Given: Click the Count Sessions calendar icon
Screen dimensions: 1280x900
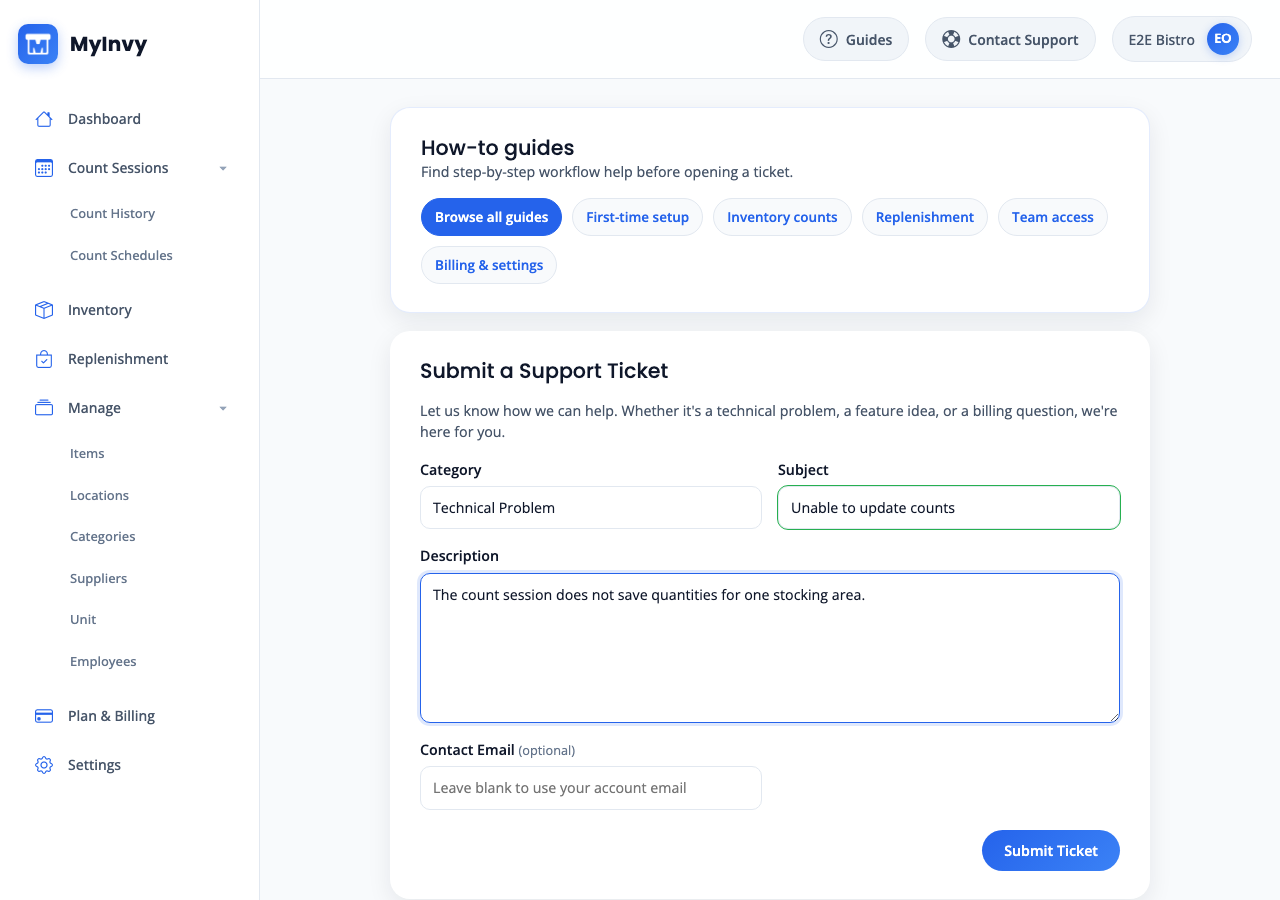Looking at the screenshot, I should tap(44, 168).
